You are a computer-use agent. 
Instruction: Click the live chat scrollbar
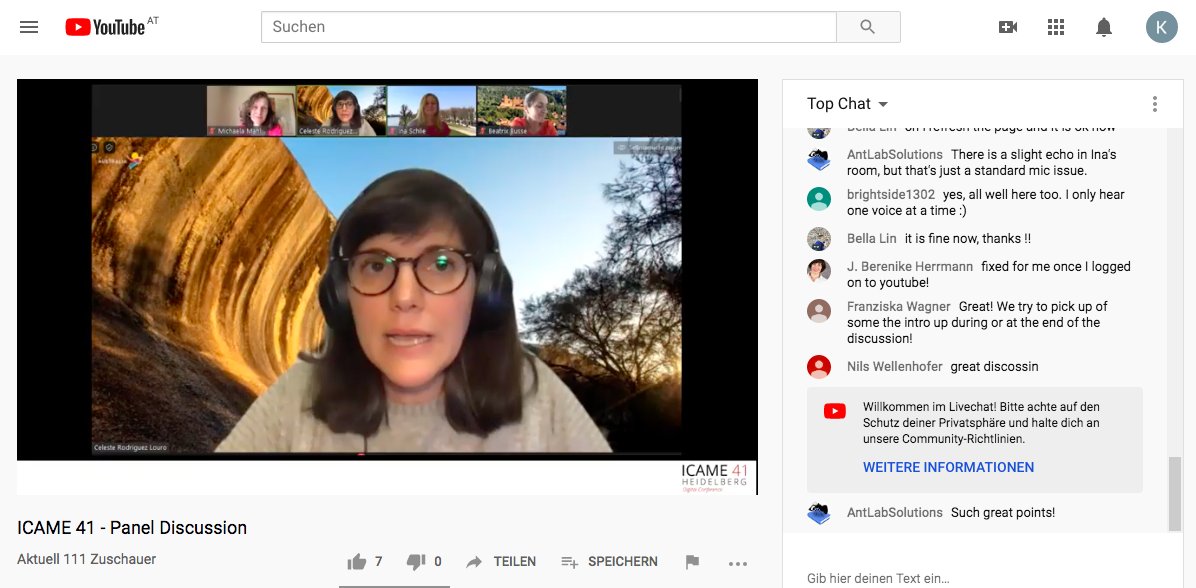click(x=1175, y=493)
